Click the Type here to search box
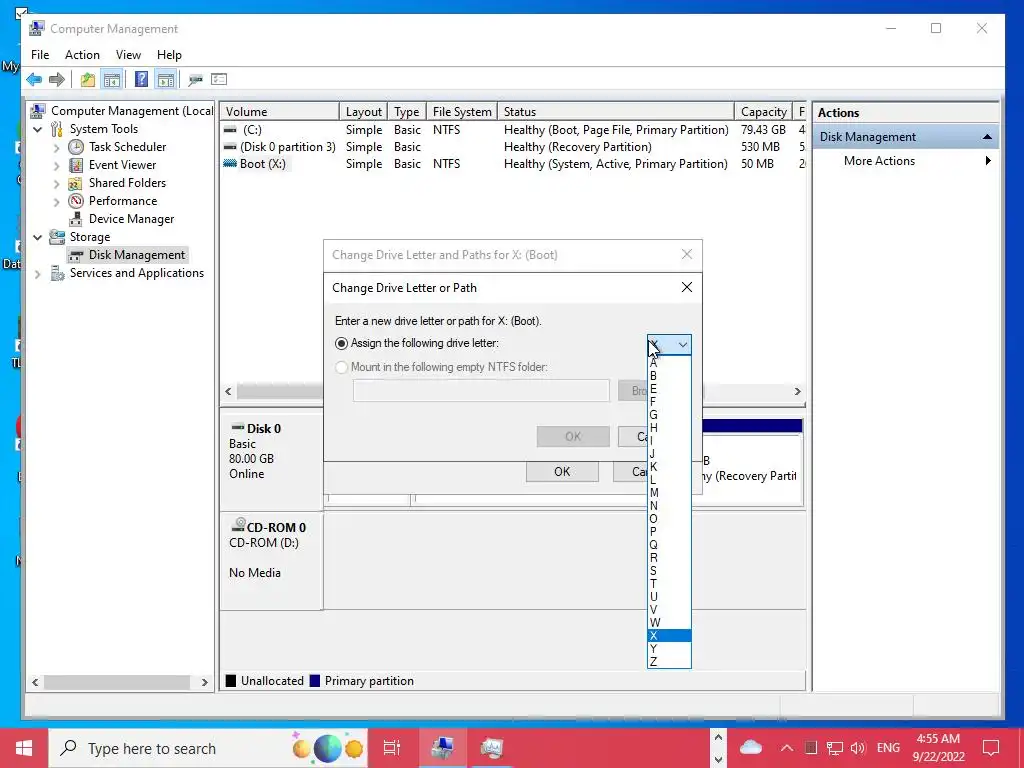Image resolution: width=1024 pixels, height=768 pixels. pos(208,748)
